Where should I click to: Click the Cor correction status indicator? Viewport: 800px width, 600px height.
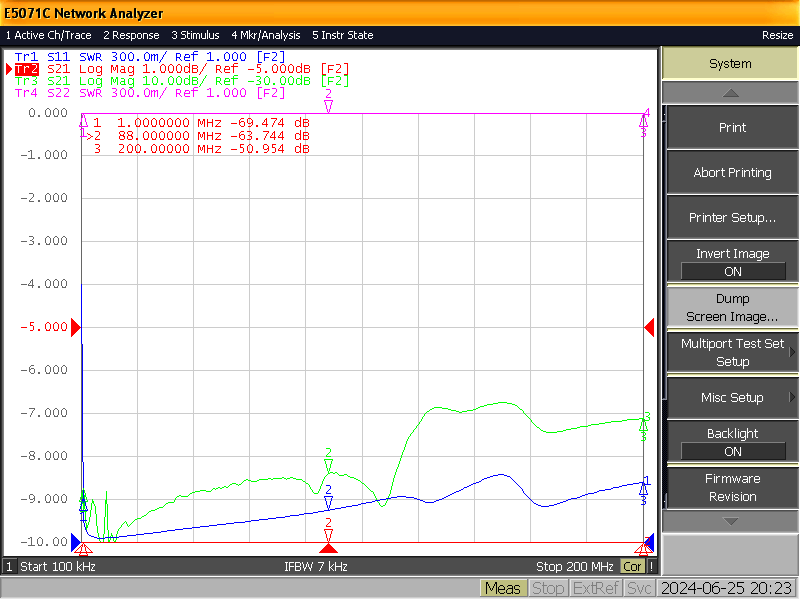pos(632,566)
